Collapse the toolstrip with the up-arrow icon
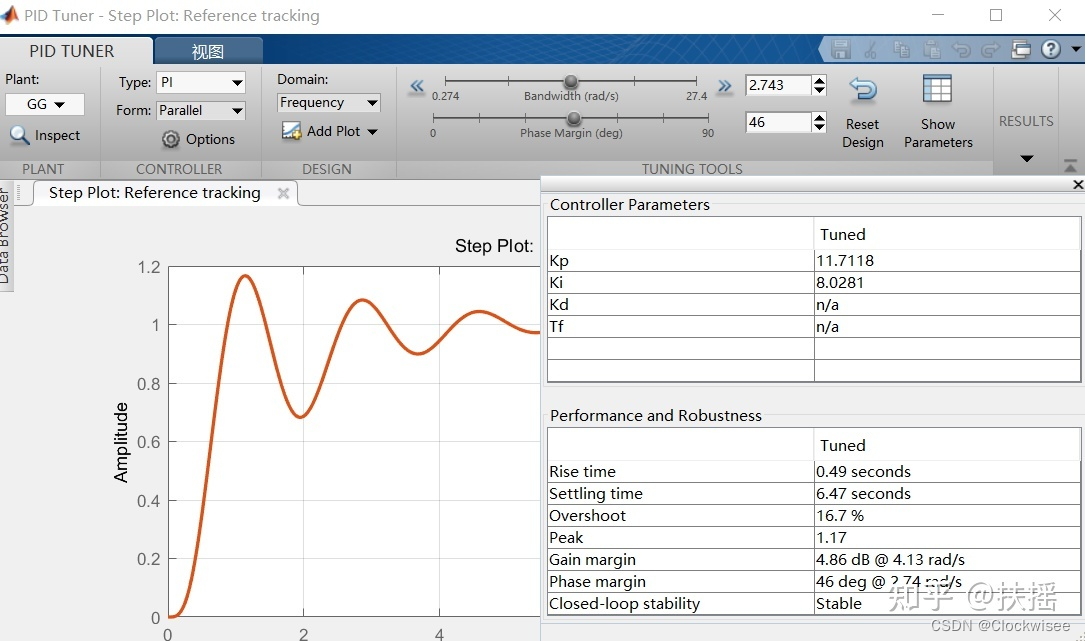Image resolution: width=1085 pixels, height=641 pixels. 1070,165
